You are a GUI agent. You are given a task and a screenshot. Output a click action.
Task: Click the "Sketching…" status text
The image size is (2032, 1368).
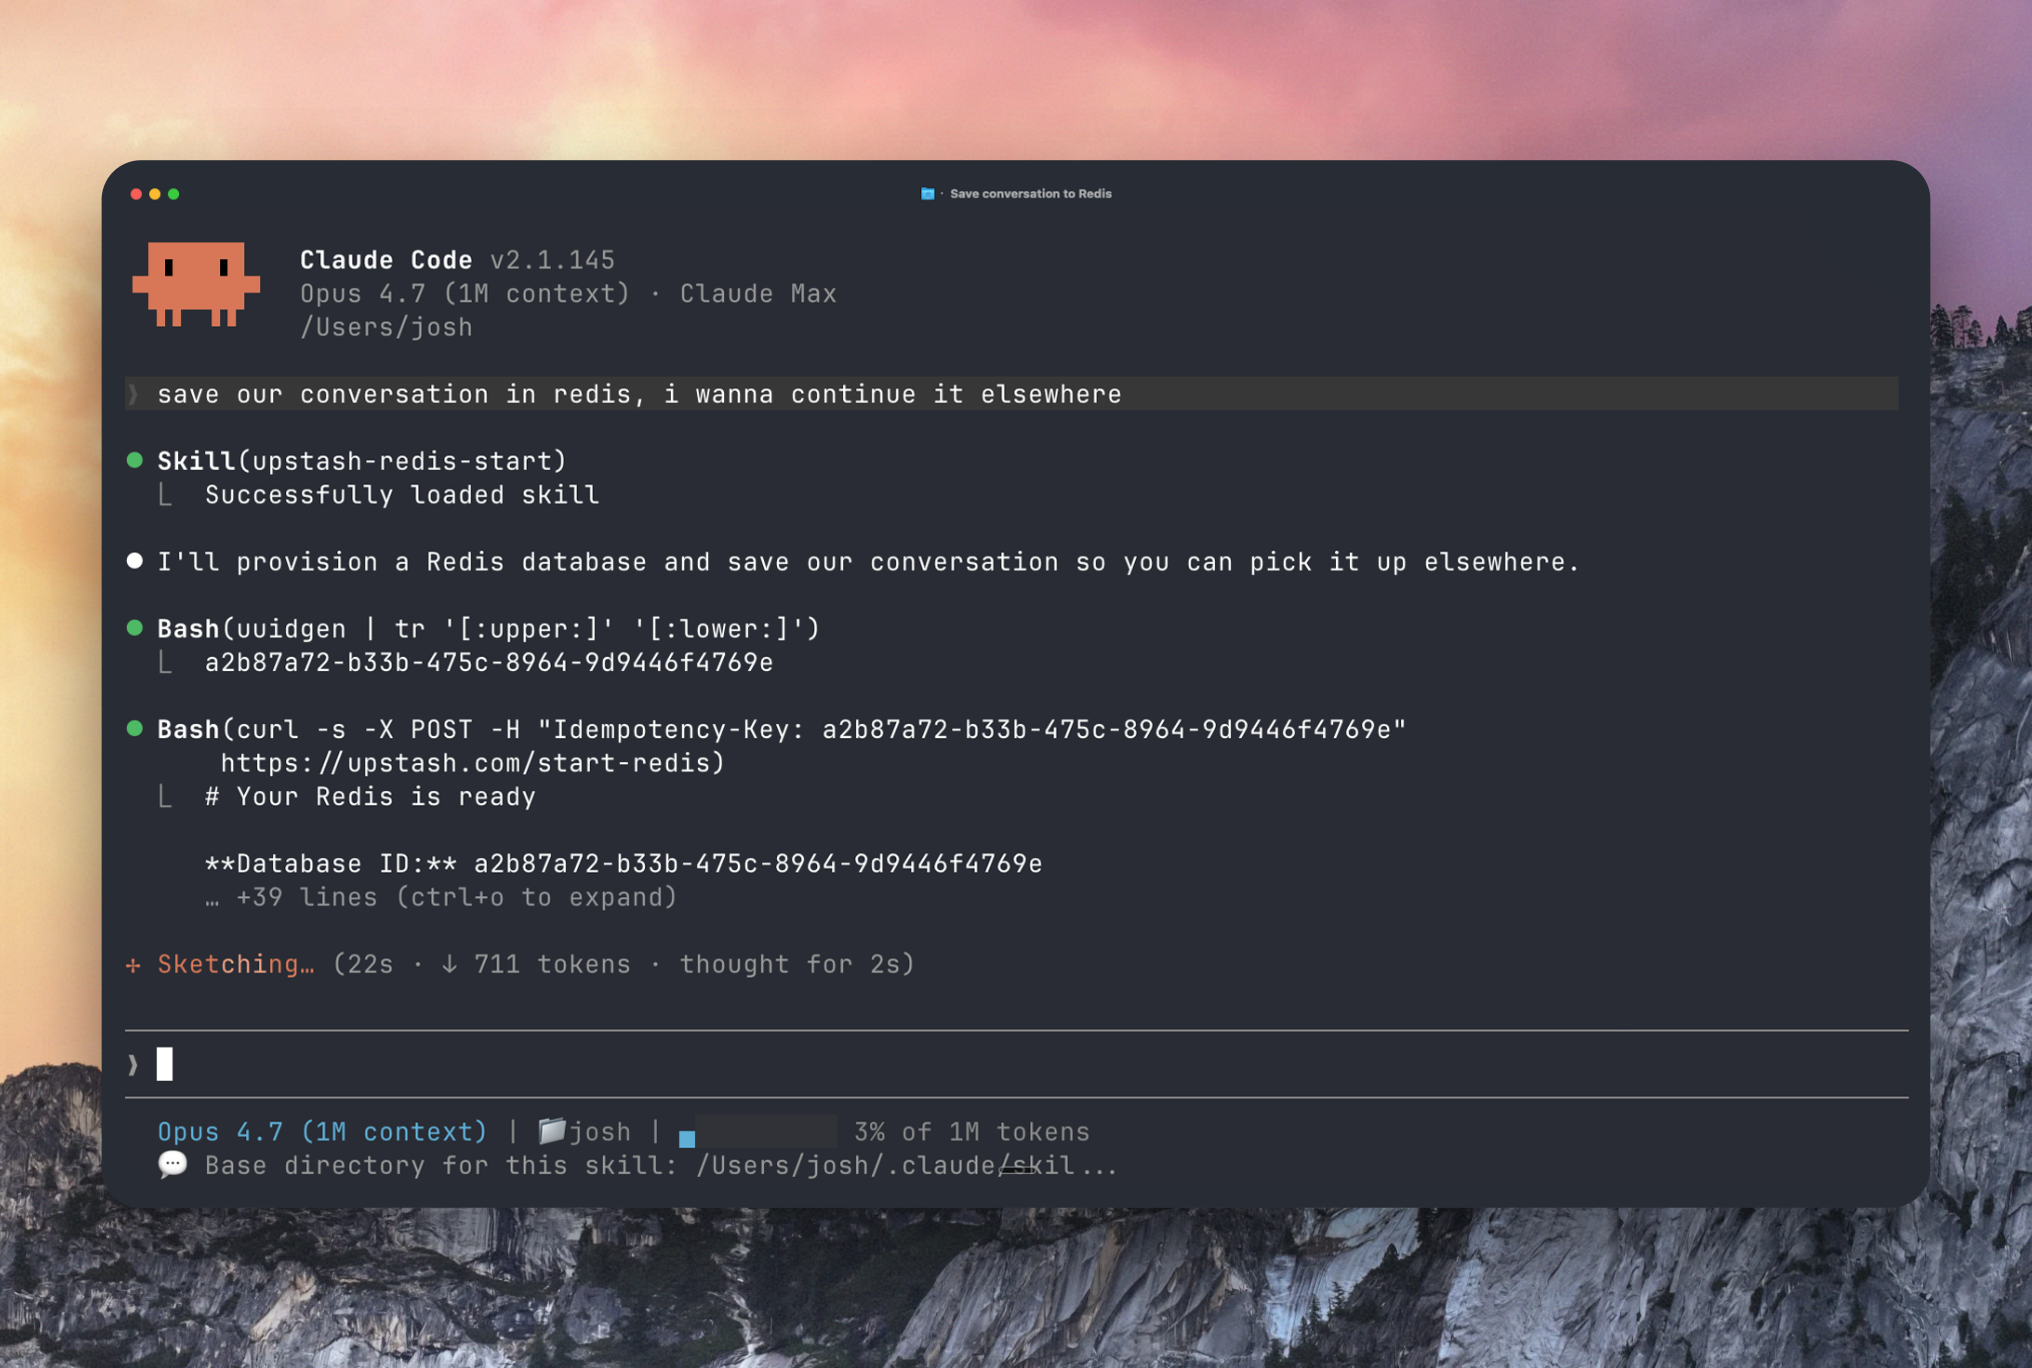click(x=236, y=964)
